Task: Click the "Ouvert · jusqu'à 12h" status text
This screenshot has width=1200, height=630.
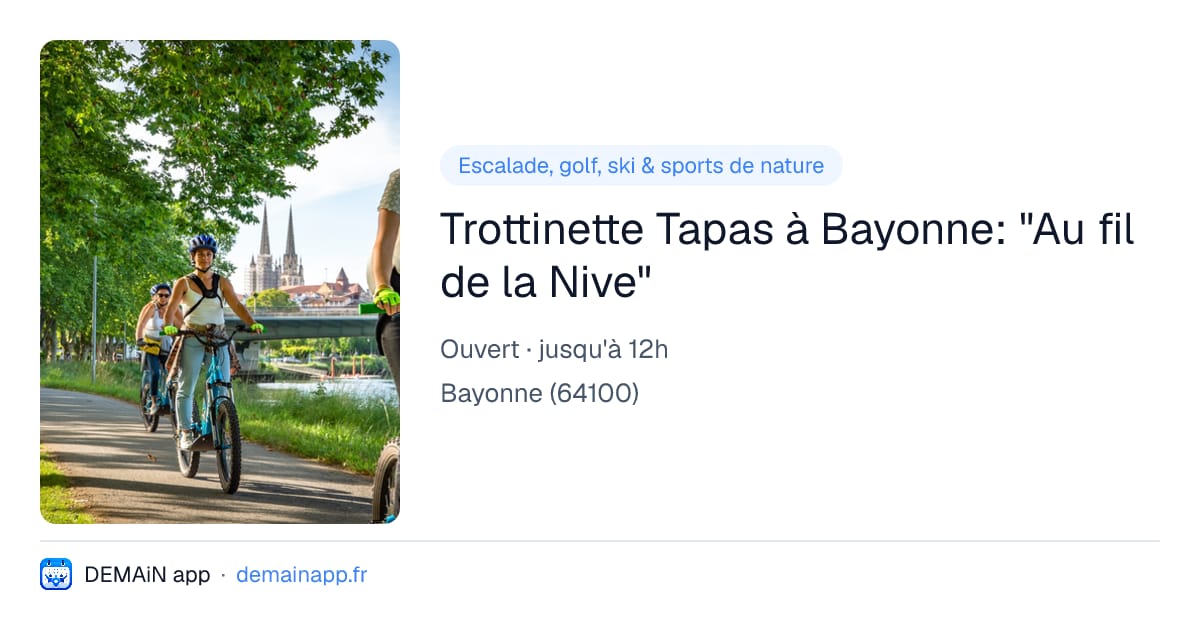Action: click(554, 350)
